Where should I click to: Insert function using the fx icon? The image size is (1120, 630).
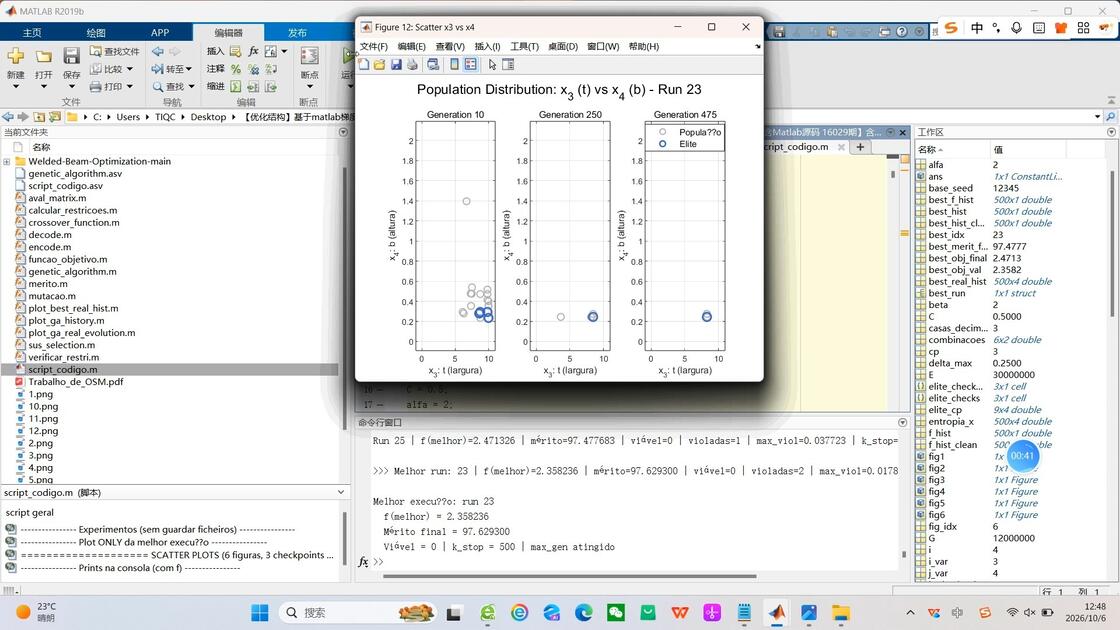tap(254, 51)
